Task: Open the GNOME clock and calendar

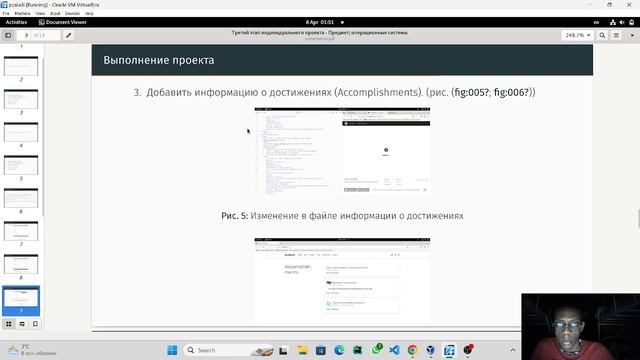Action: coord(320,22)
